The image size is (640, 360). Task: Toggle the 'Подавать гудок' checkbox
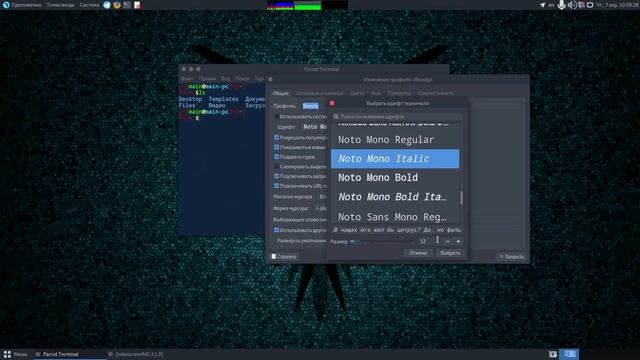276,157
